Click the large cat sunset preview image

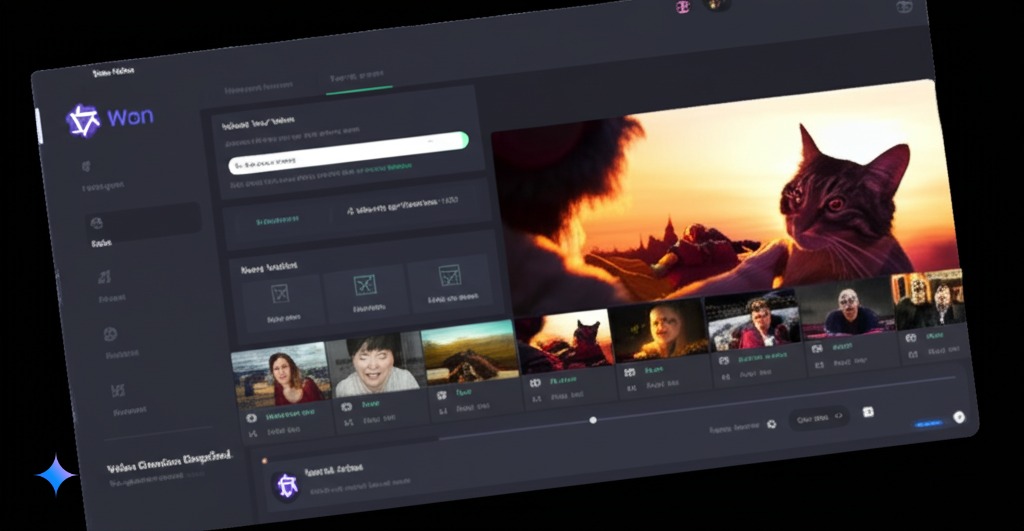[725, 196]
